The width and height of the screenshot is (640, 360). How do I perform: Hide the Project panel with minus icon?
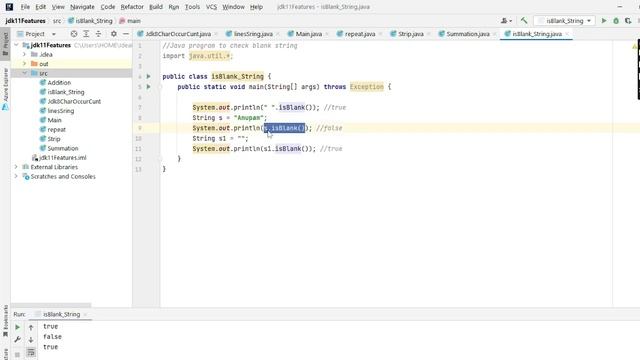click(126, 34)
